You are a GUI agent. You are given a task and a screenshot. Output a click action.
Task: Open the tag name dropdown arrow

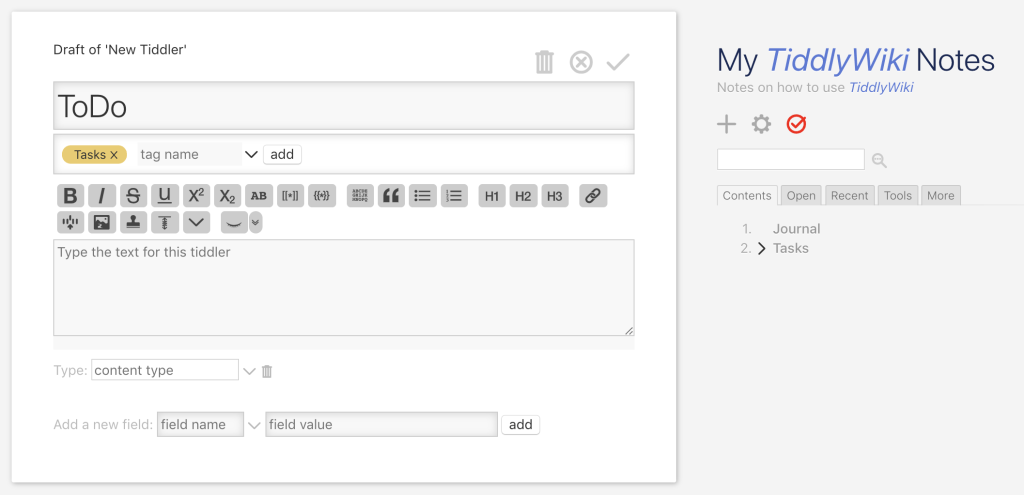251,154
